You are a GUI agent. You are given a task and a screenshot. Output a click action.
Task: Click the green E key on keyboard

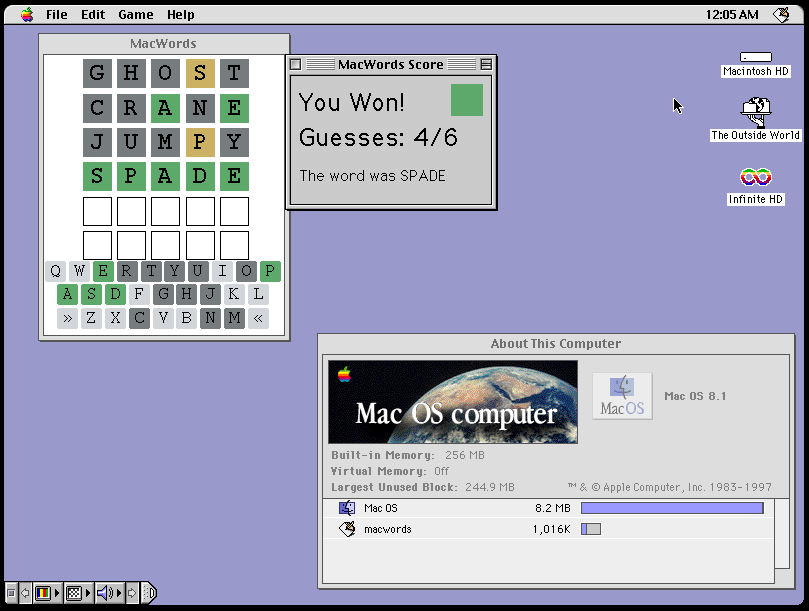(103, 271)
